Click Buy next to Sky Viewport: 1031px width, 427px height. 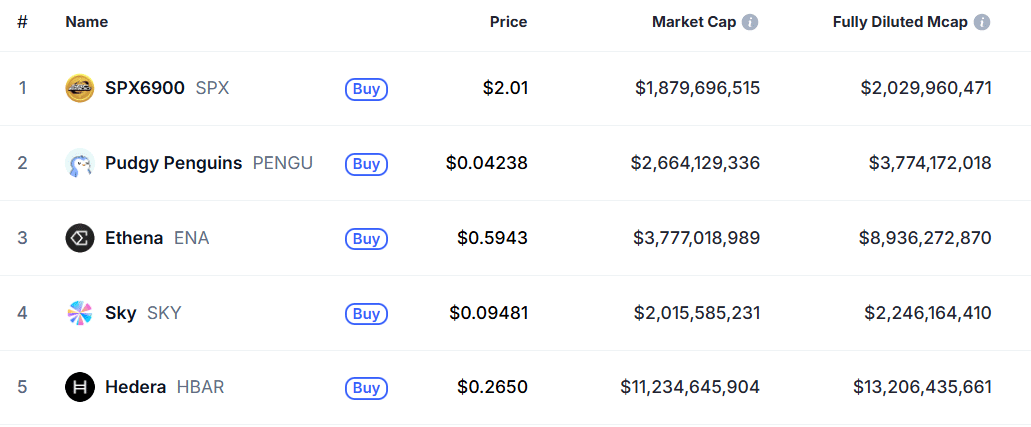[366, 314]
